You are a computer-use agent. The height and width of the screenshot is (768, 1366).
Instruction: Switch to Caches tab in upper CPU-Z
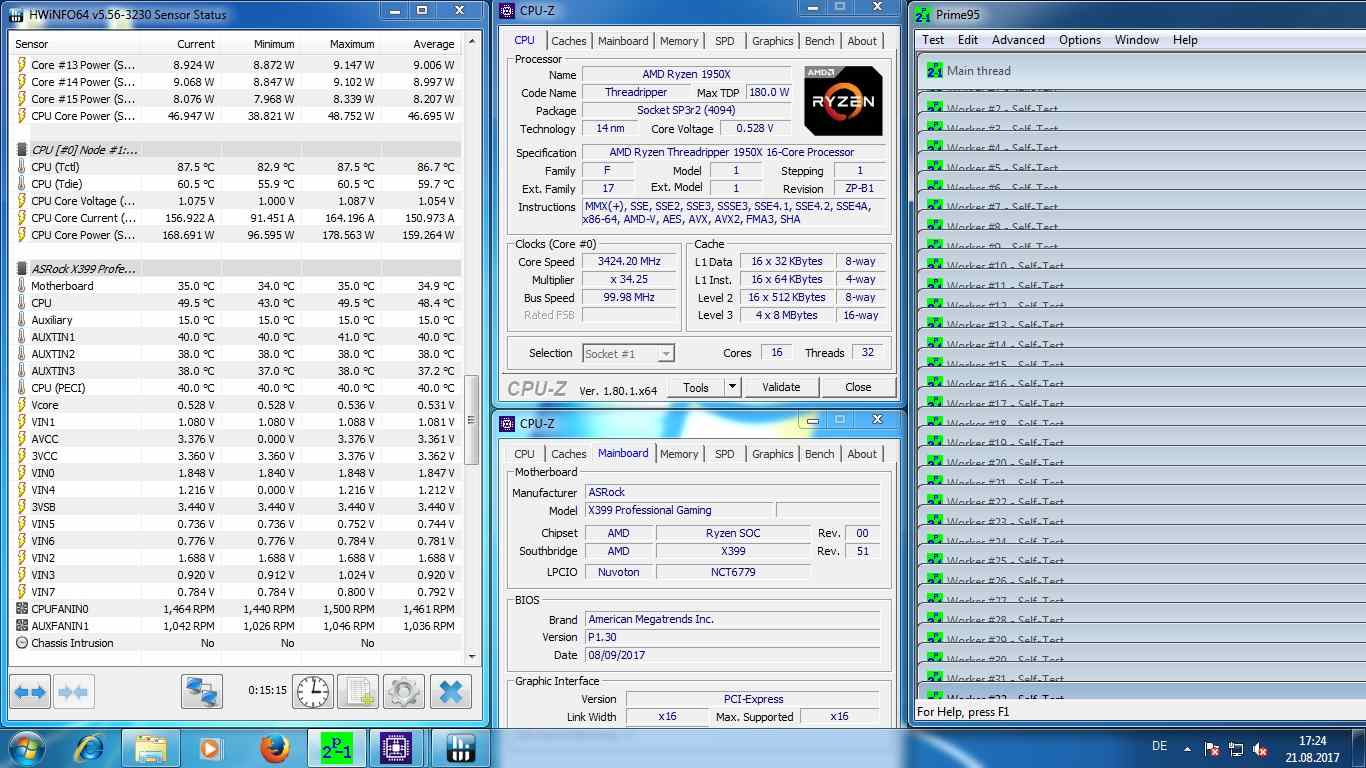[569, 41]
